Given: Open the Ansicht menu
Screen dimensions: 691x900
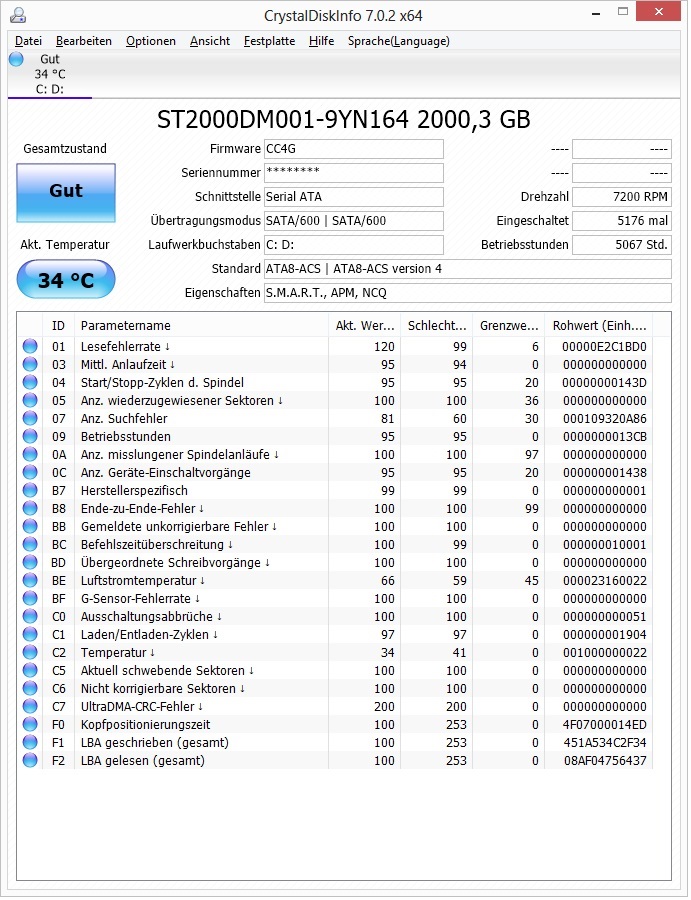Looking at the screenshot, I should click(x=210, y=41).
